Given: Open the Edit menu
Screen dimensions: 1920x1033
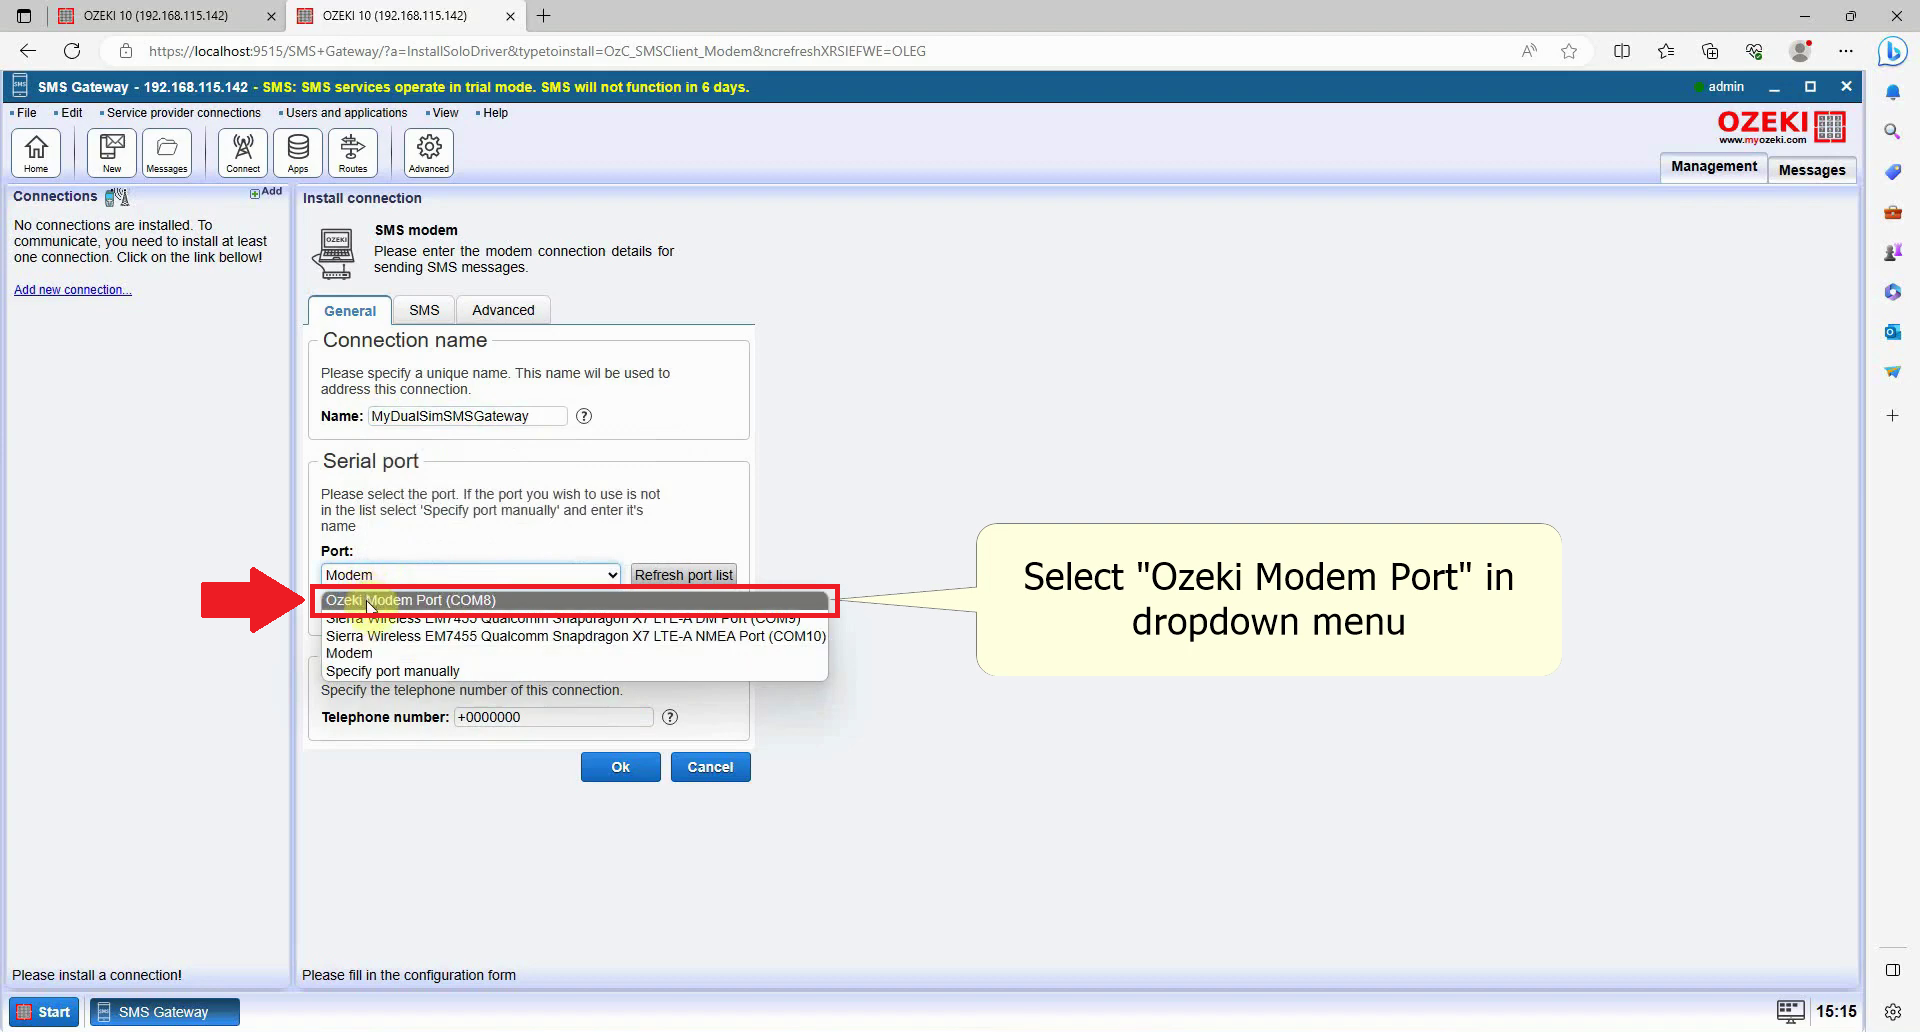Looking at the screenshot, I should (71, 113).
